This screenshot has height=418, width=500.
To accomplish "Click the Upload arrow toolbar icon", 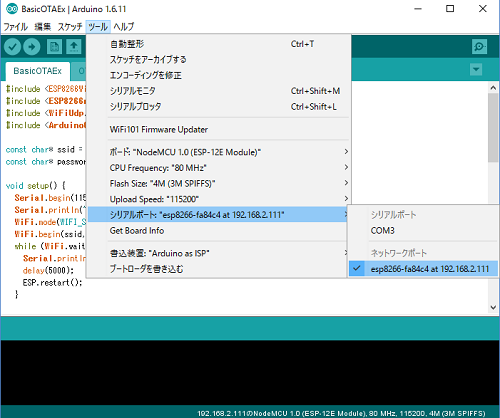I will (32, 47).
